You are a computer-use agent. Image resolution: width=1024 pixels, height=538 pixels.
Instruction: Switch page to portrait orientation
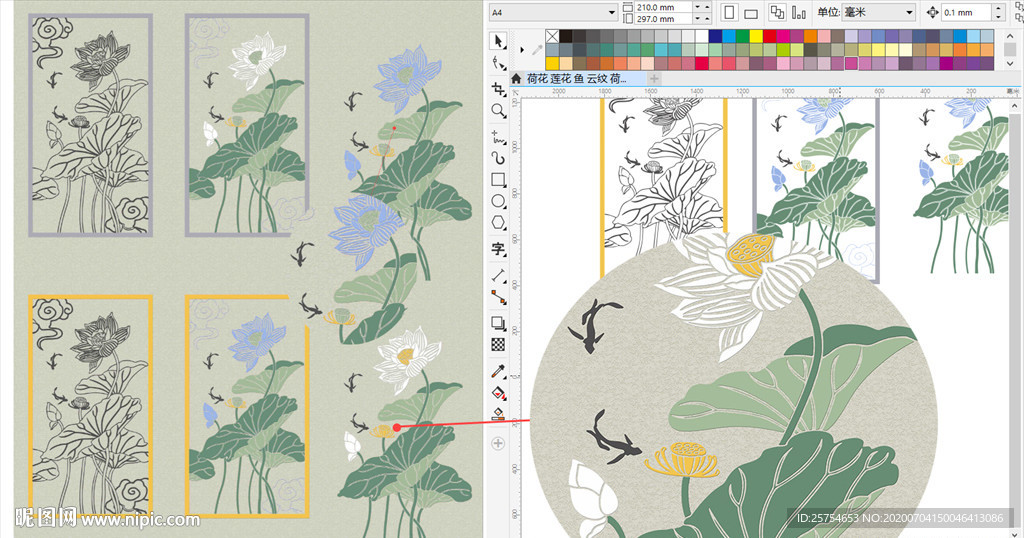pos(729,12)
